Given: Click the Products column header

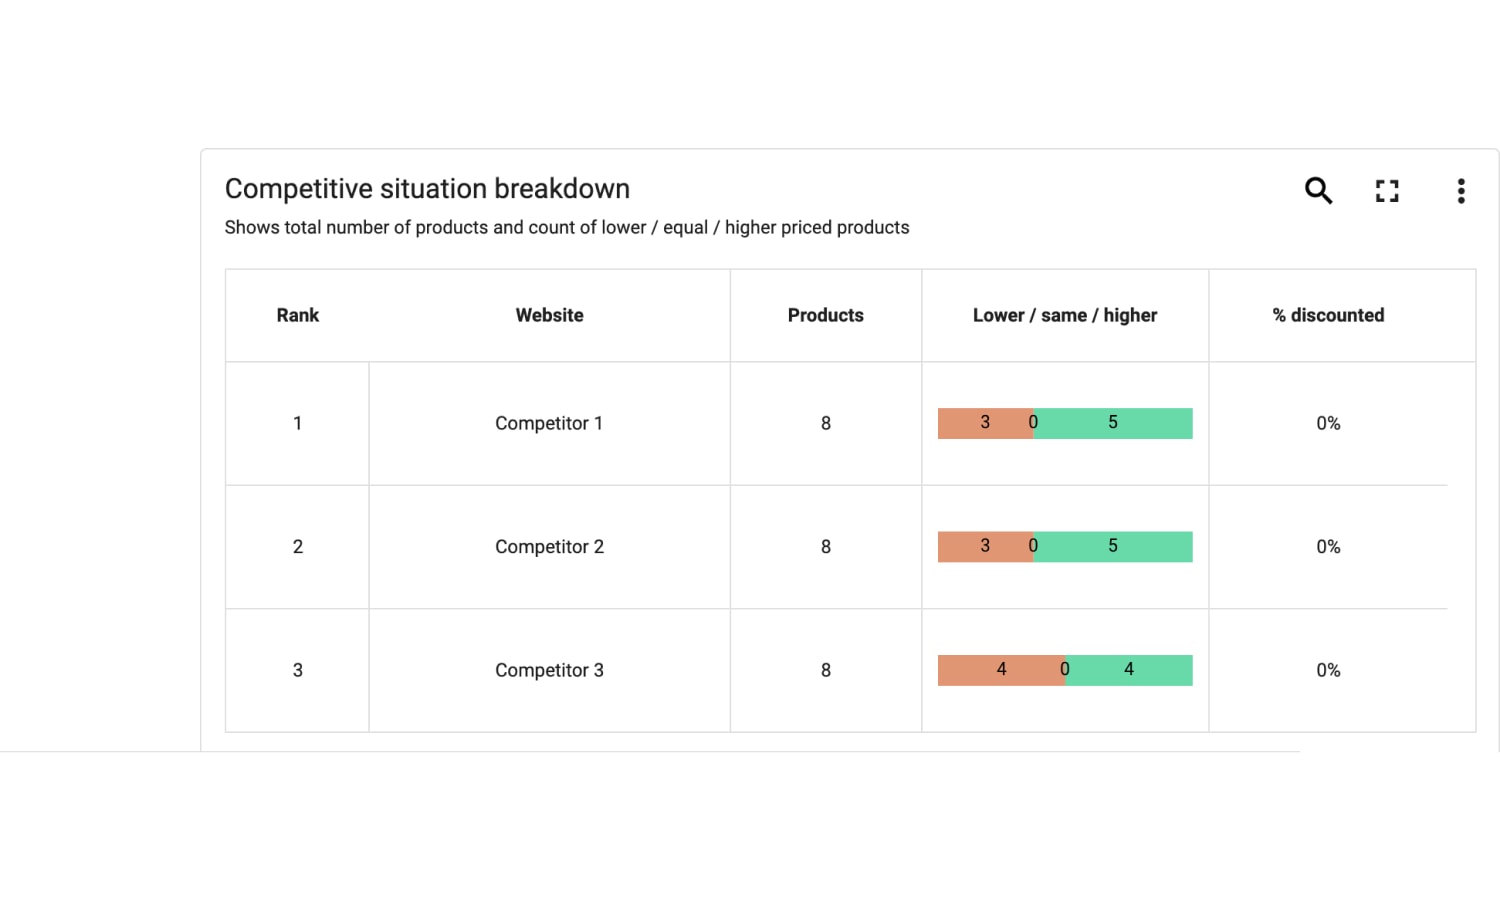Looking at the screenshot, I should coord(825,315).
